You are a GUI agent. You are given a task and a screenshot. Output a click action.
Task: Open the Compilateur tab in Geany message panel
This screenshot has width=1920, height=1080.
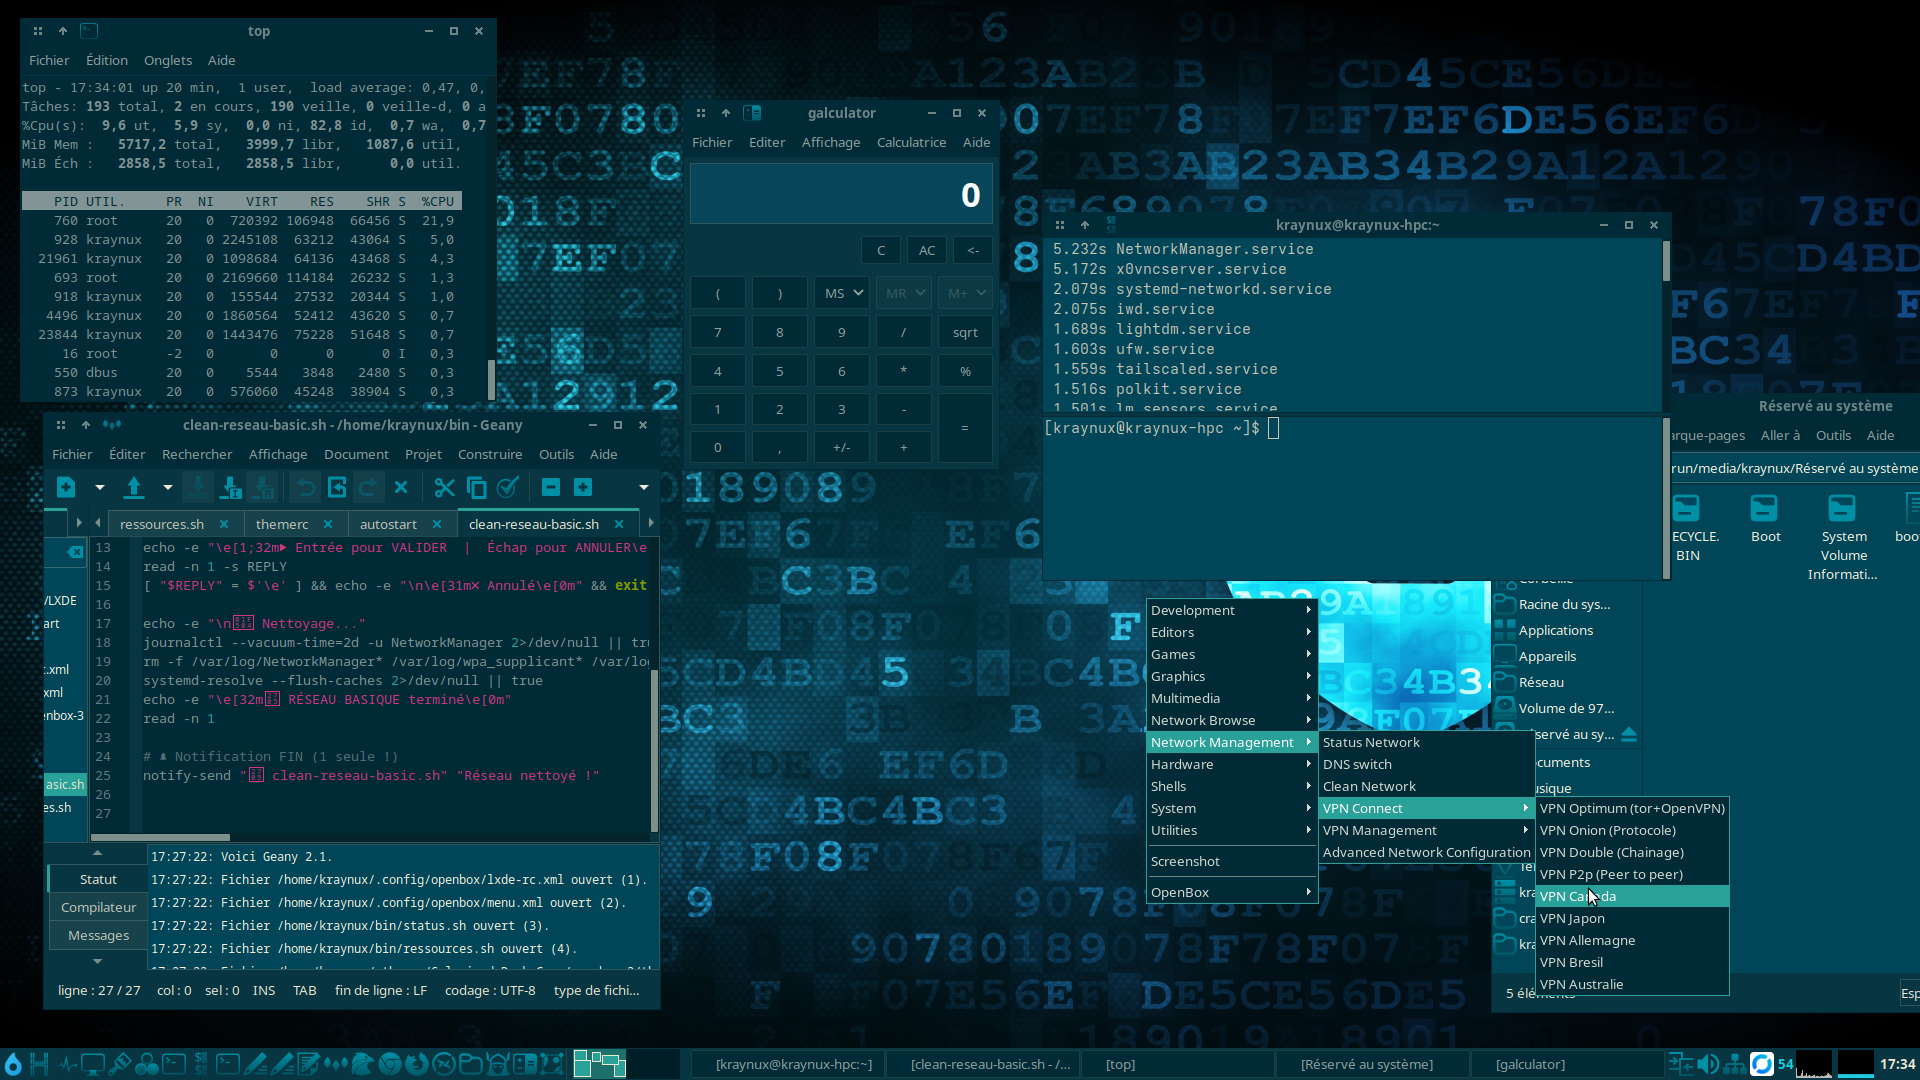pos(98,907)
